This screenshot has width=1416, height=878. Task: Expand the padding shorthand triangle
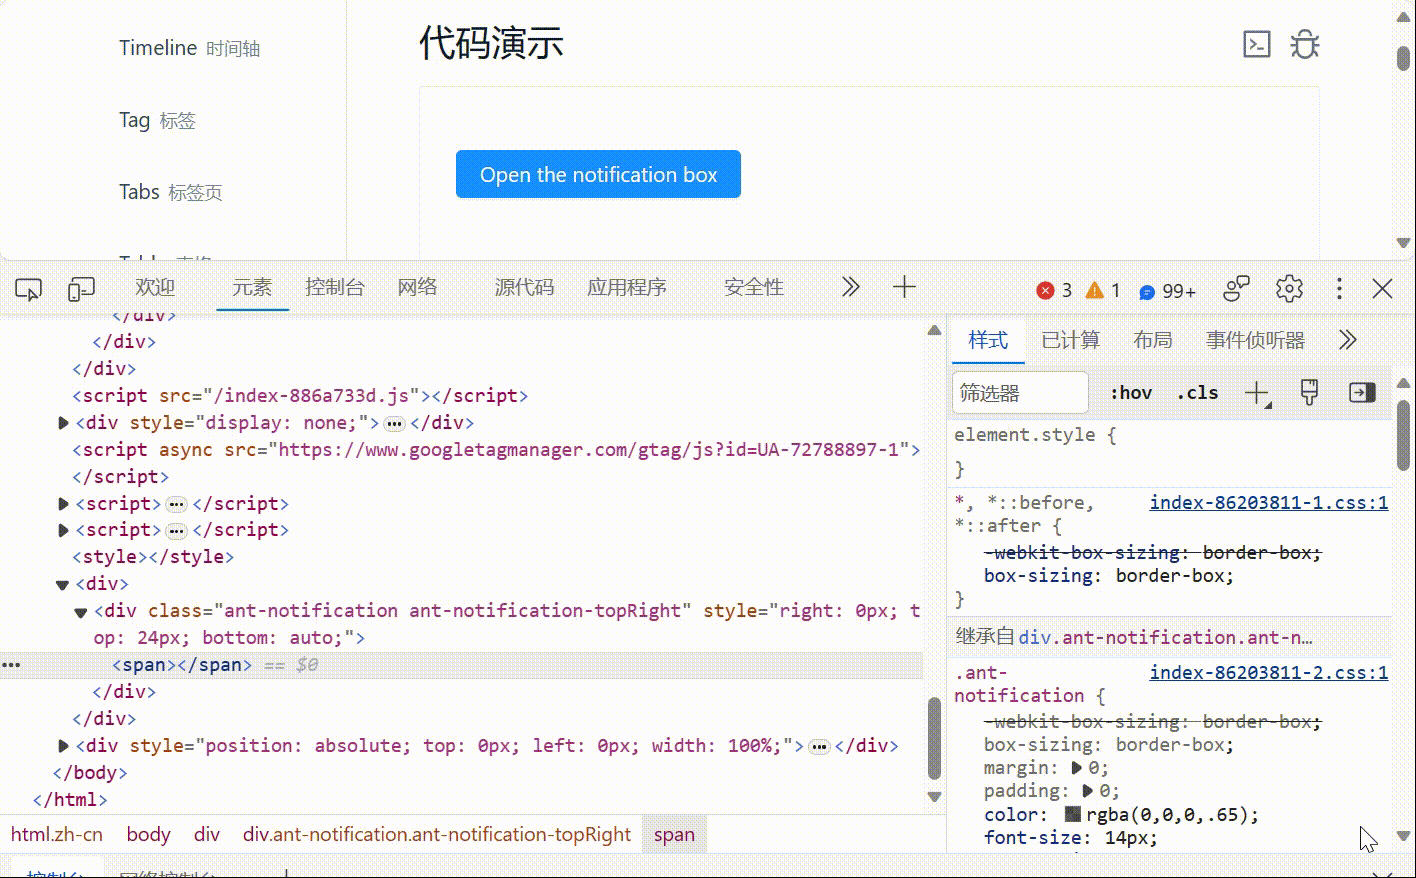(x=1087, y=791)
